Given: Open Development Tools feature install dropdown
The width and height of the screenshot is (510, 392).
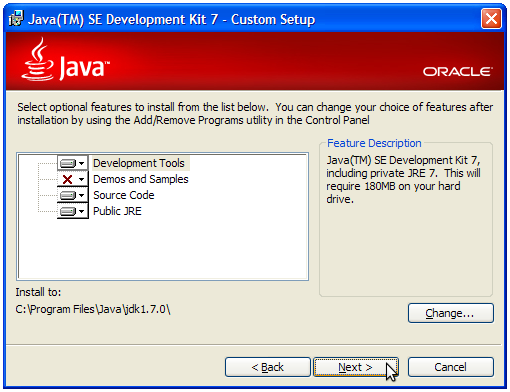Looking at the screenshot, I should [72, 163].
